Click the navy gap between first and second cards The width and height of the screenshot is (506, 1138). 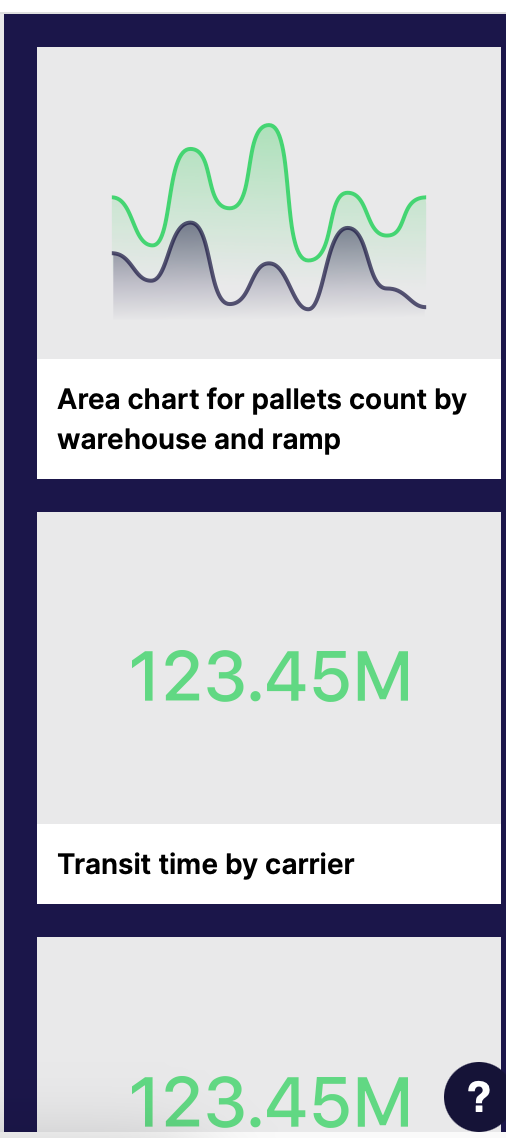269,496
